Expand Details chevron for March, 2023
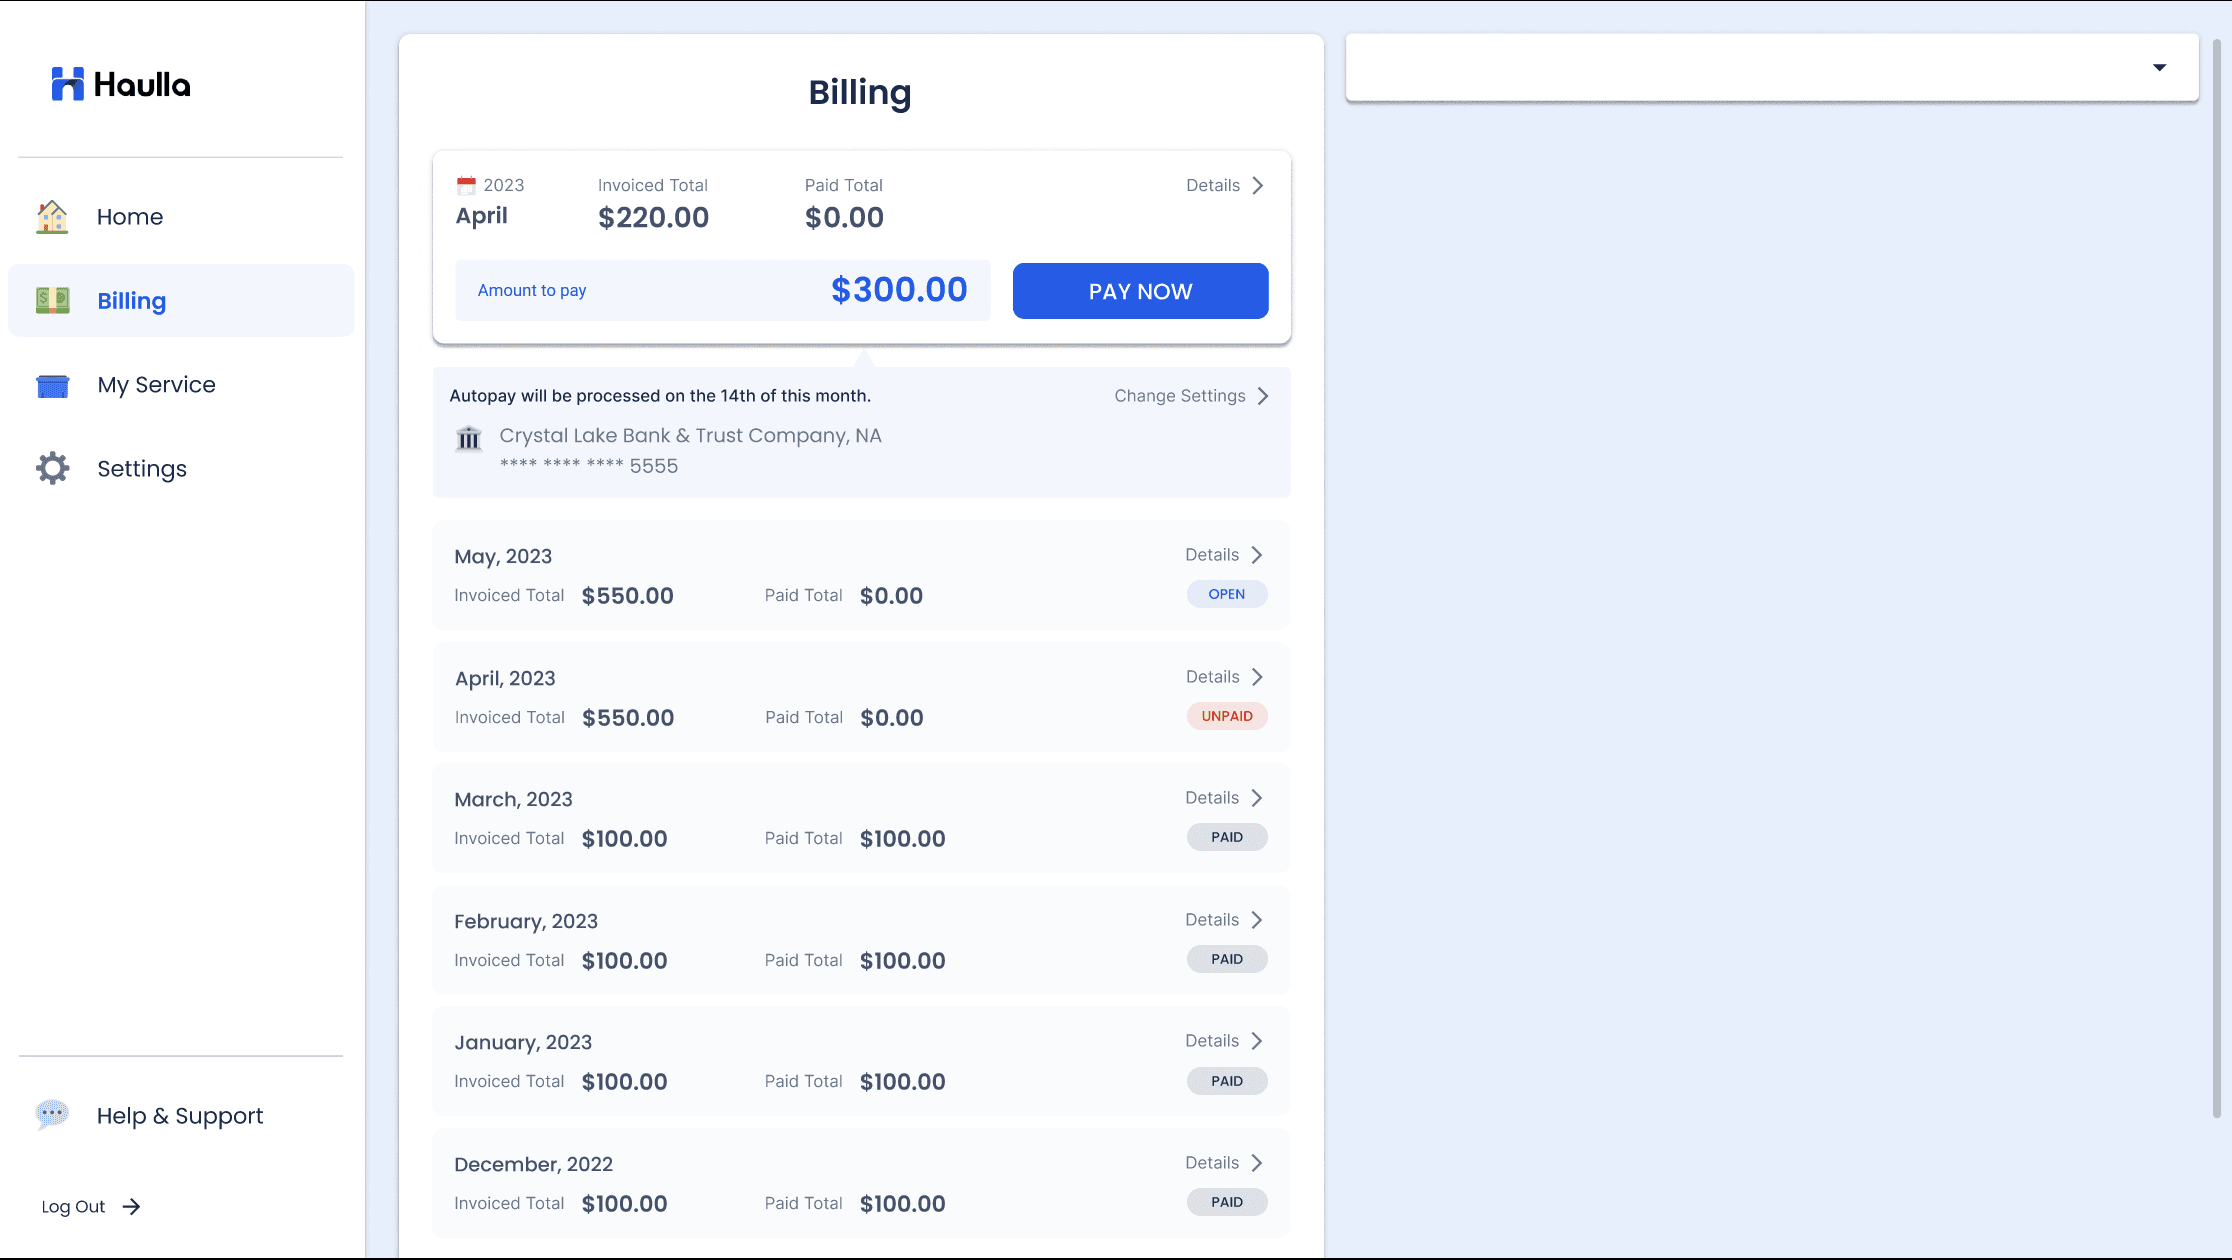The image size is (2232, 1260). [1257, 798]
